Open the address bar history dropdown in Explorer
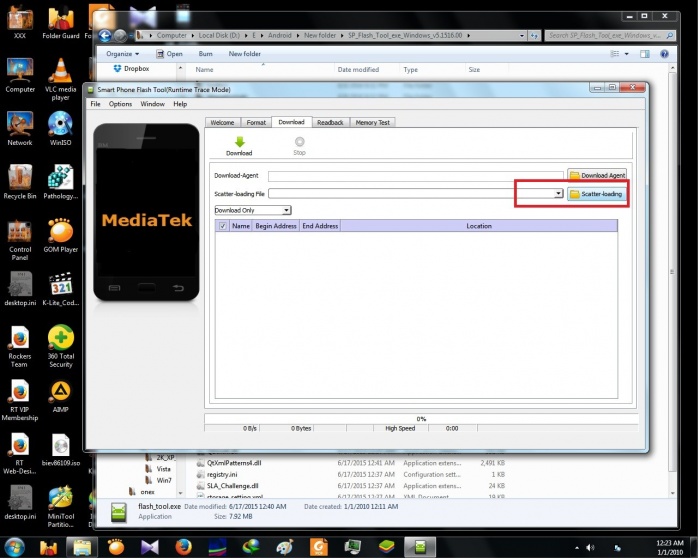This screenshot has height=559, width=700. pyautogui.click(x=521, y=36)
